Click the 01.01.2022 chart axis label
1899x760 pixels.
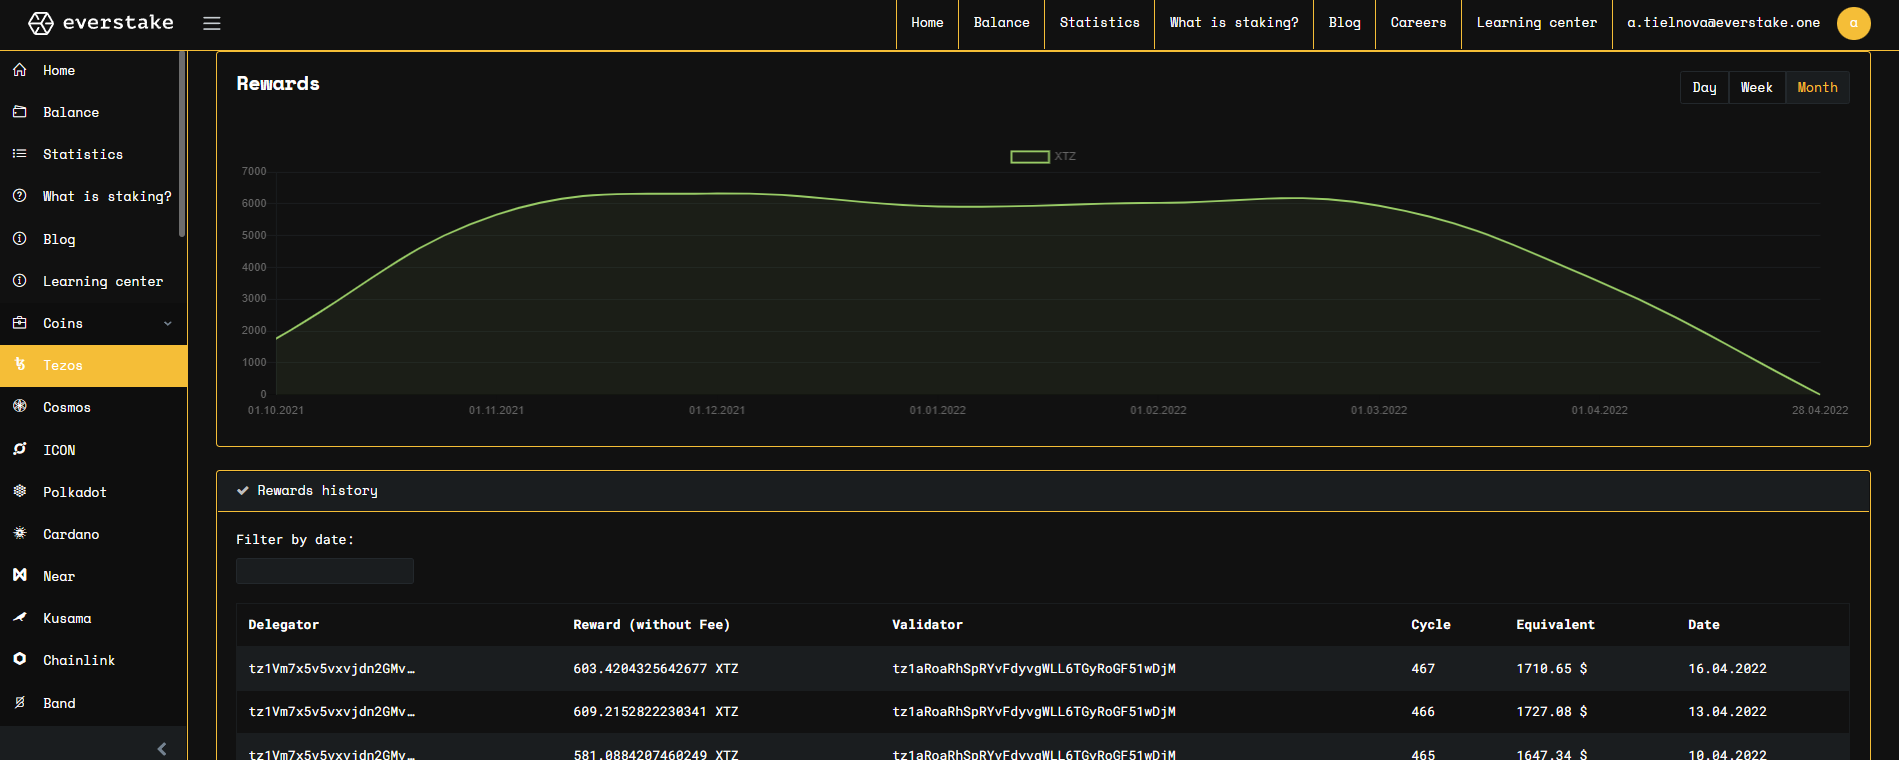(938, 411)
